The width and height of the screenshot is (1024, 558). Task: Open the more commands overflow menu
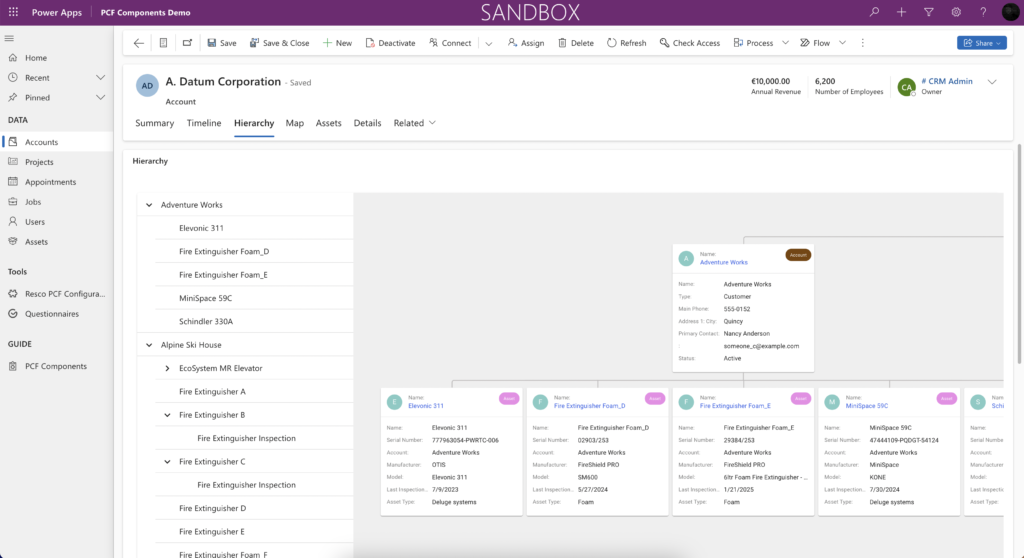pyautogui.click(x=863, y=43)
